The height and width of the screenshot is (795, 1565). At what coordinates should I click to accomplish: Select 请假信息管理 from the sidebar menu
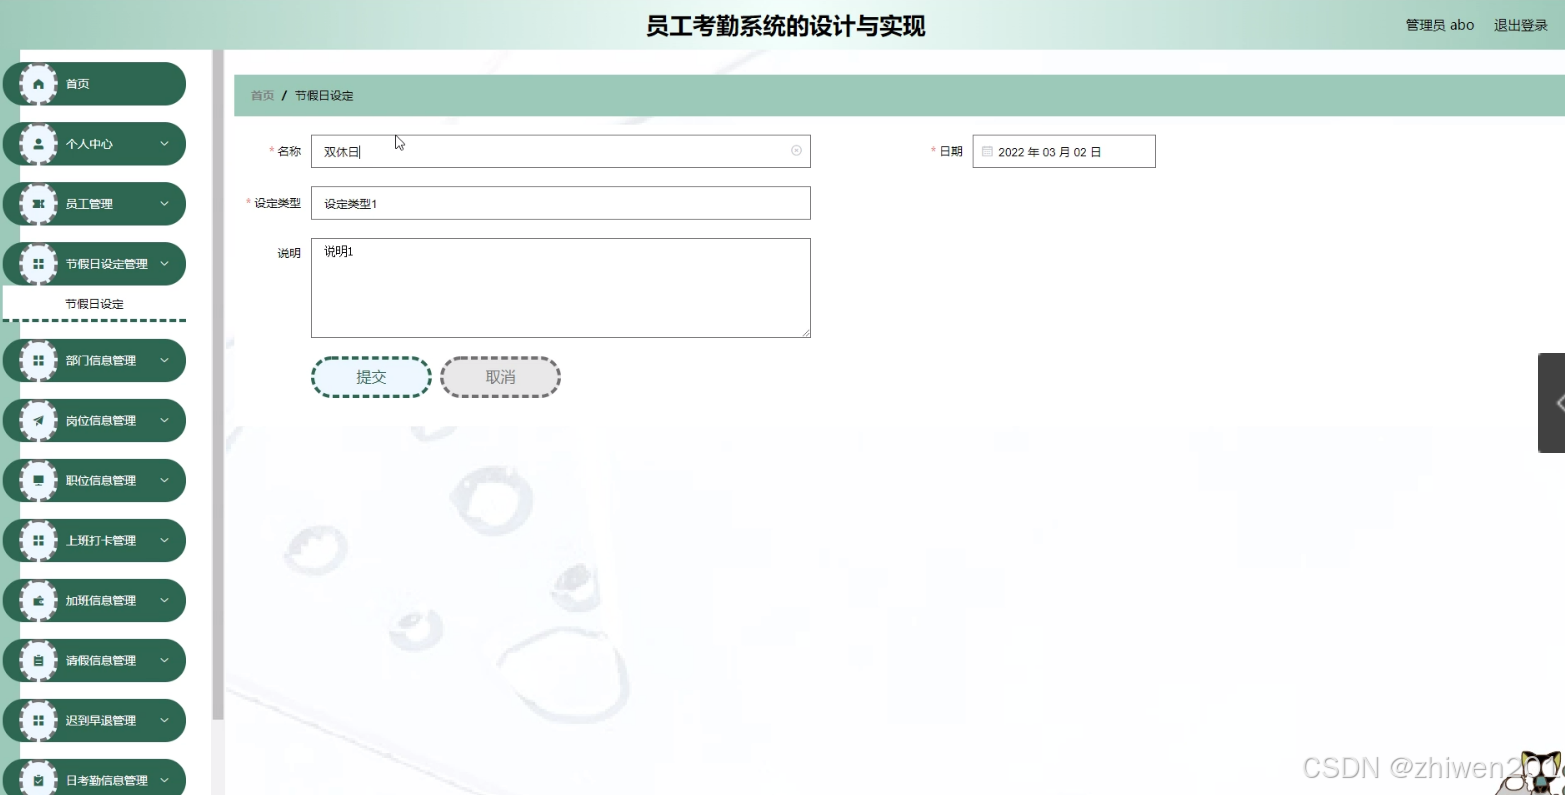coord(100,660)
